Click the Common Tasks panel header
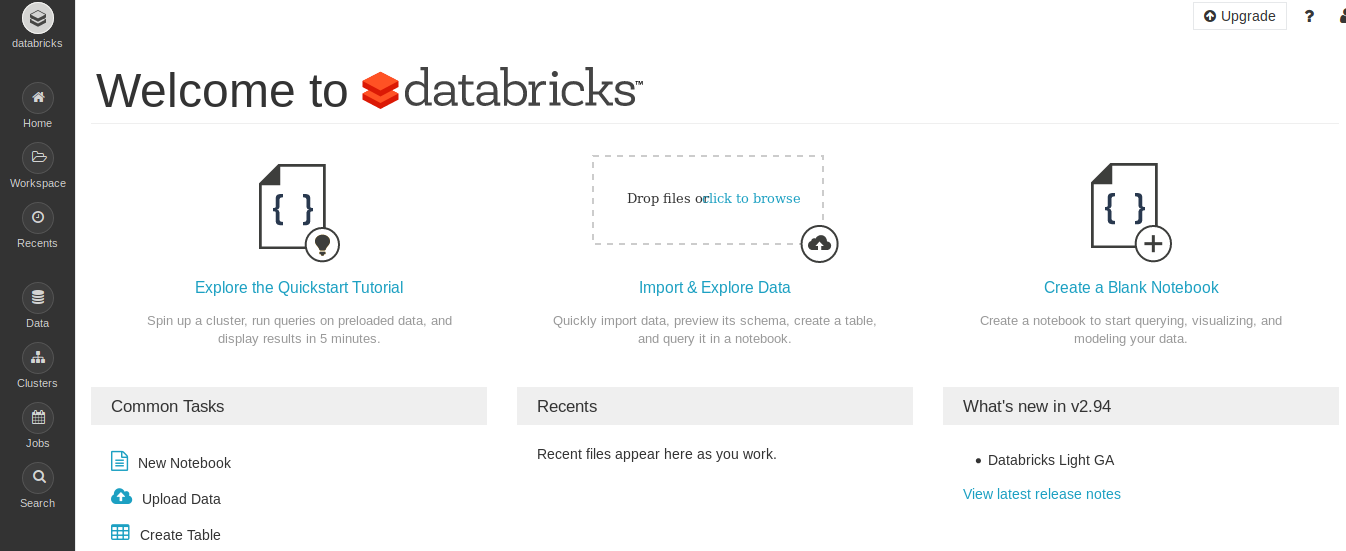Image resolution: width=1346 pixels, height=551 pixels. (289, 406)
